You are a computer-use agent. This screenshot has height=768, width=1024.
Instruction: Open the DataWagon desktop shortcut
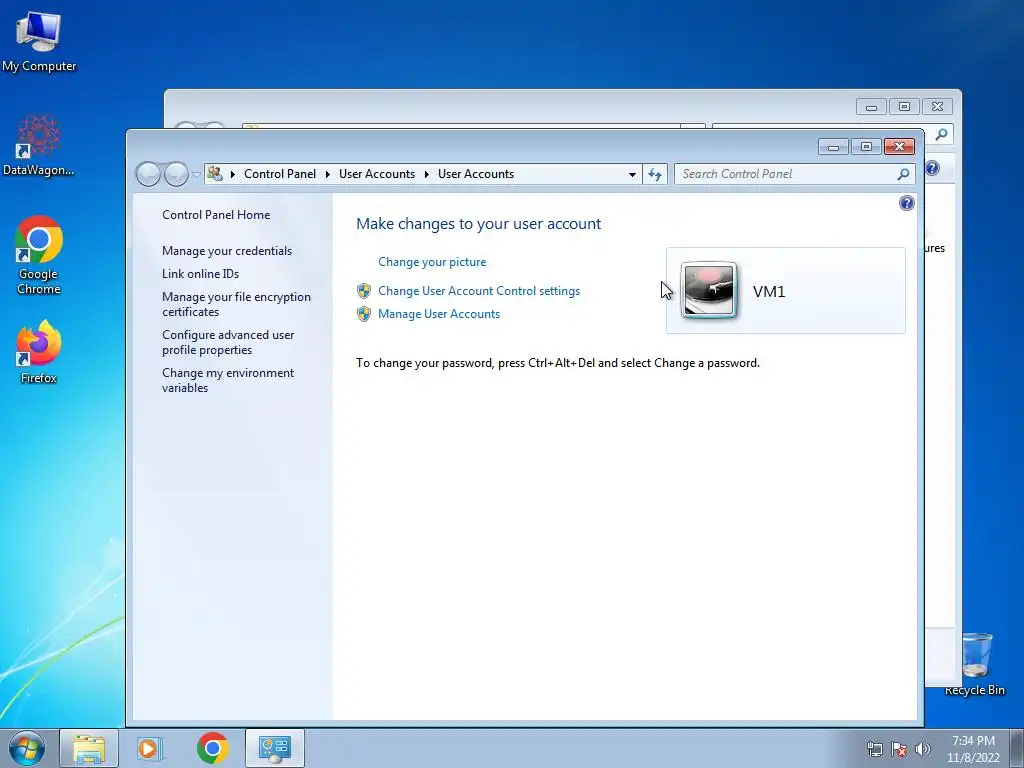click(x=39, y=145)
